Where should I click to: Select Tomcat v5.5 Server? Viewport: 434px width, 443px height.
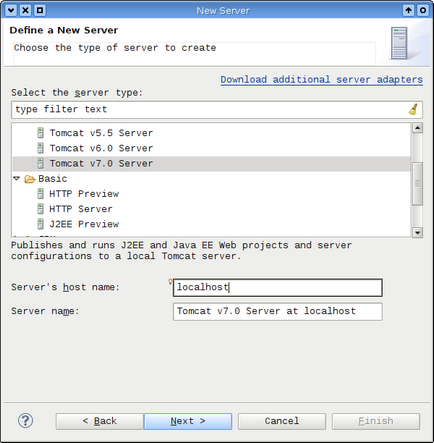point(101,133)
